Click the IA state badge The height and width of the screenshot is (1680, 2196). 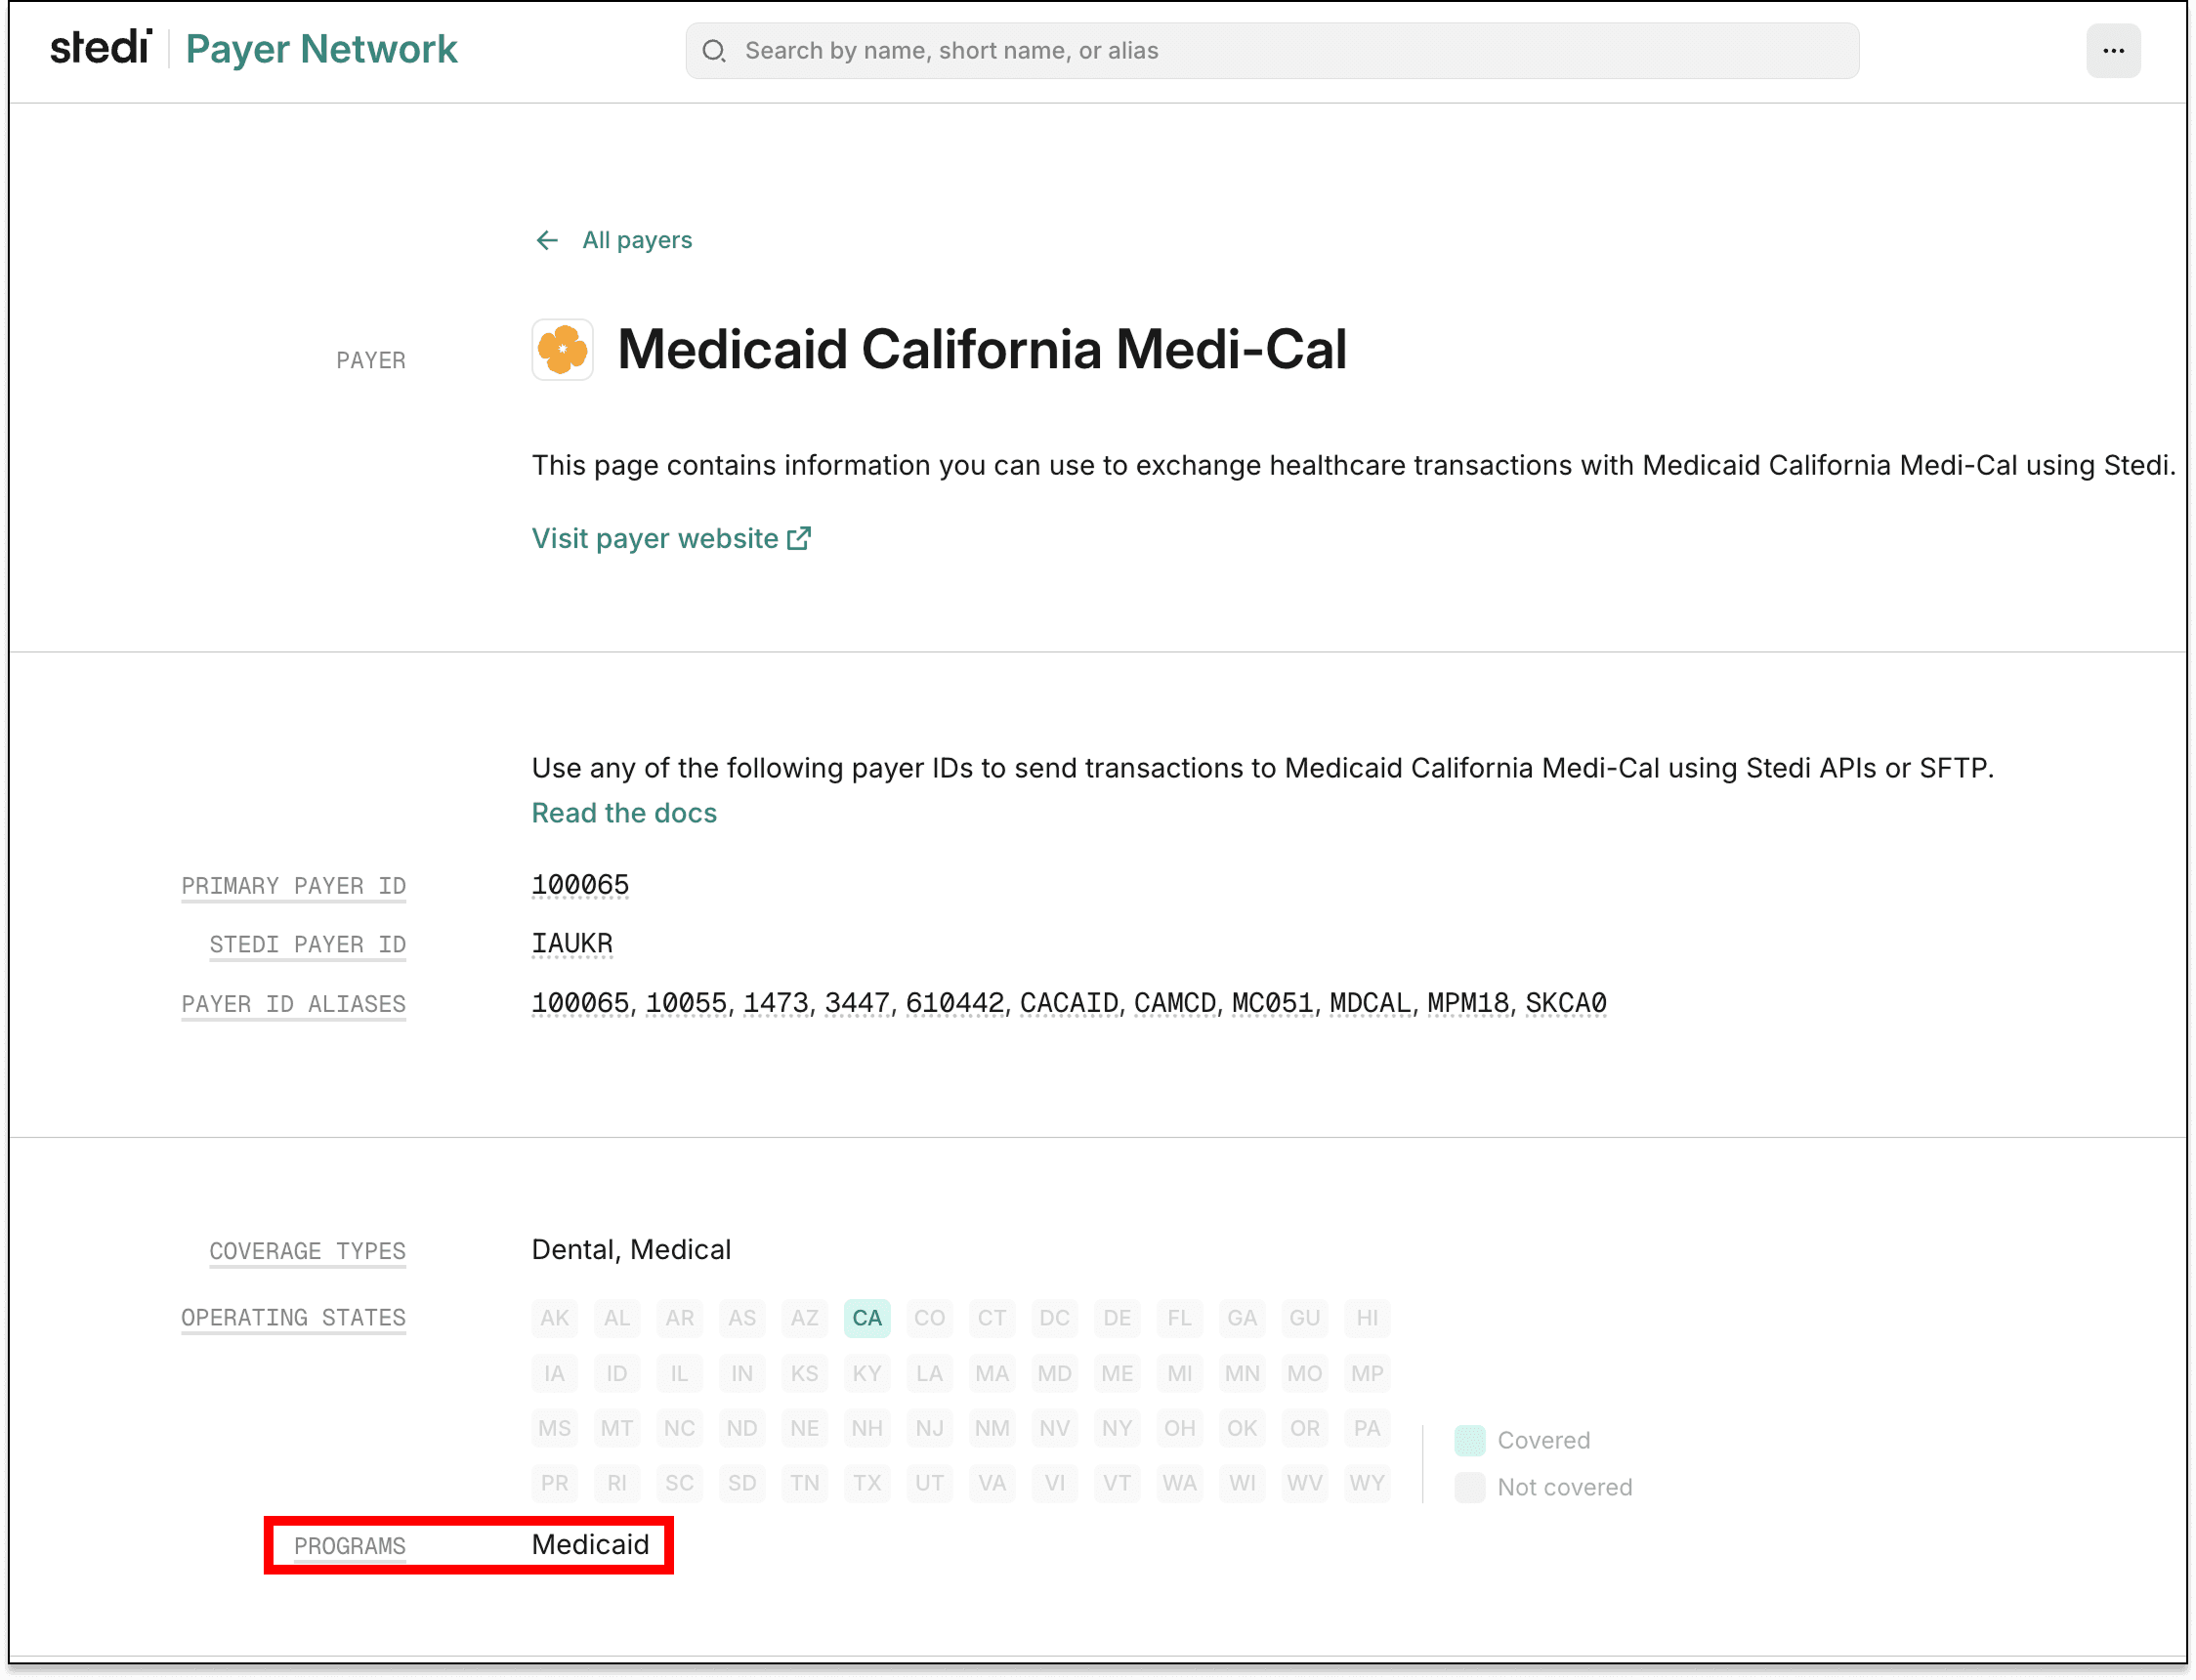(554, 1373)
